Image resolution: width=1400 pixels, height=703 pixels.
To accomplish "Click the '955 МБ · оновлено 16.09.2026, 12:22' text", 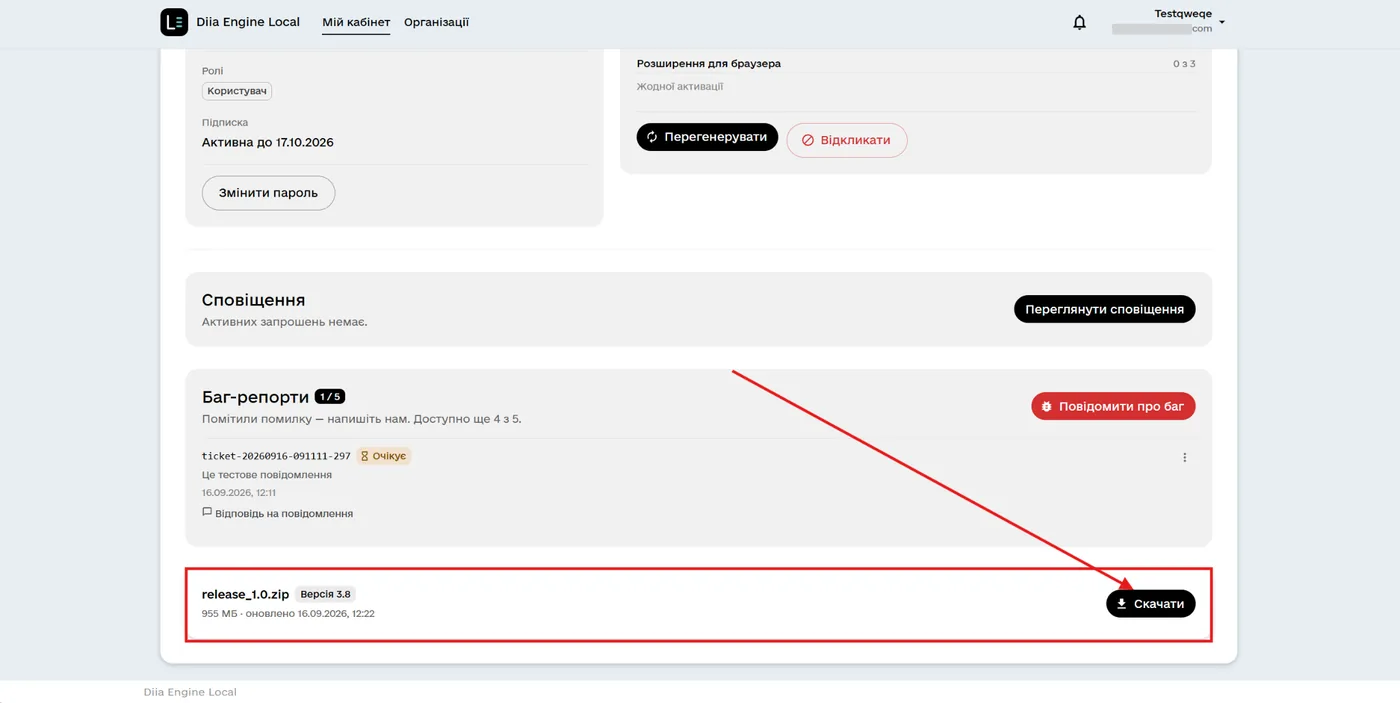I will [288, 613].
